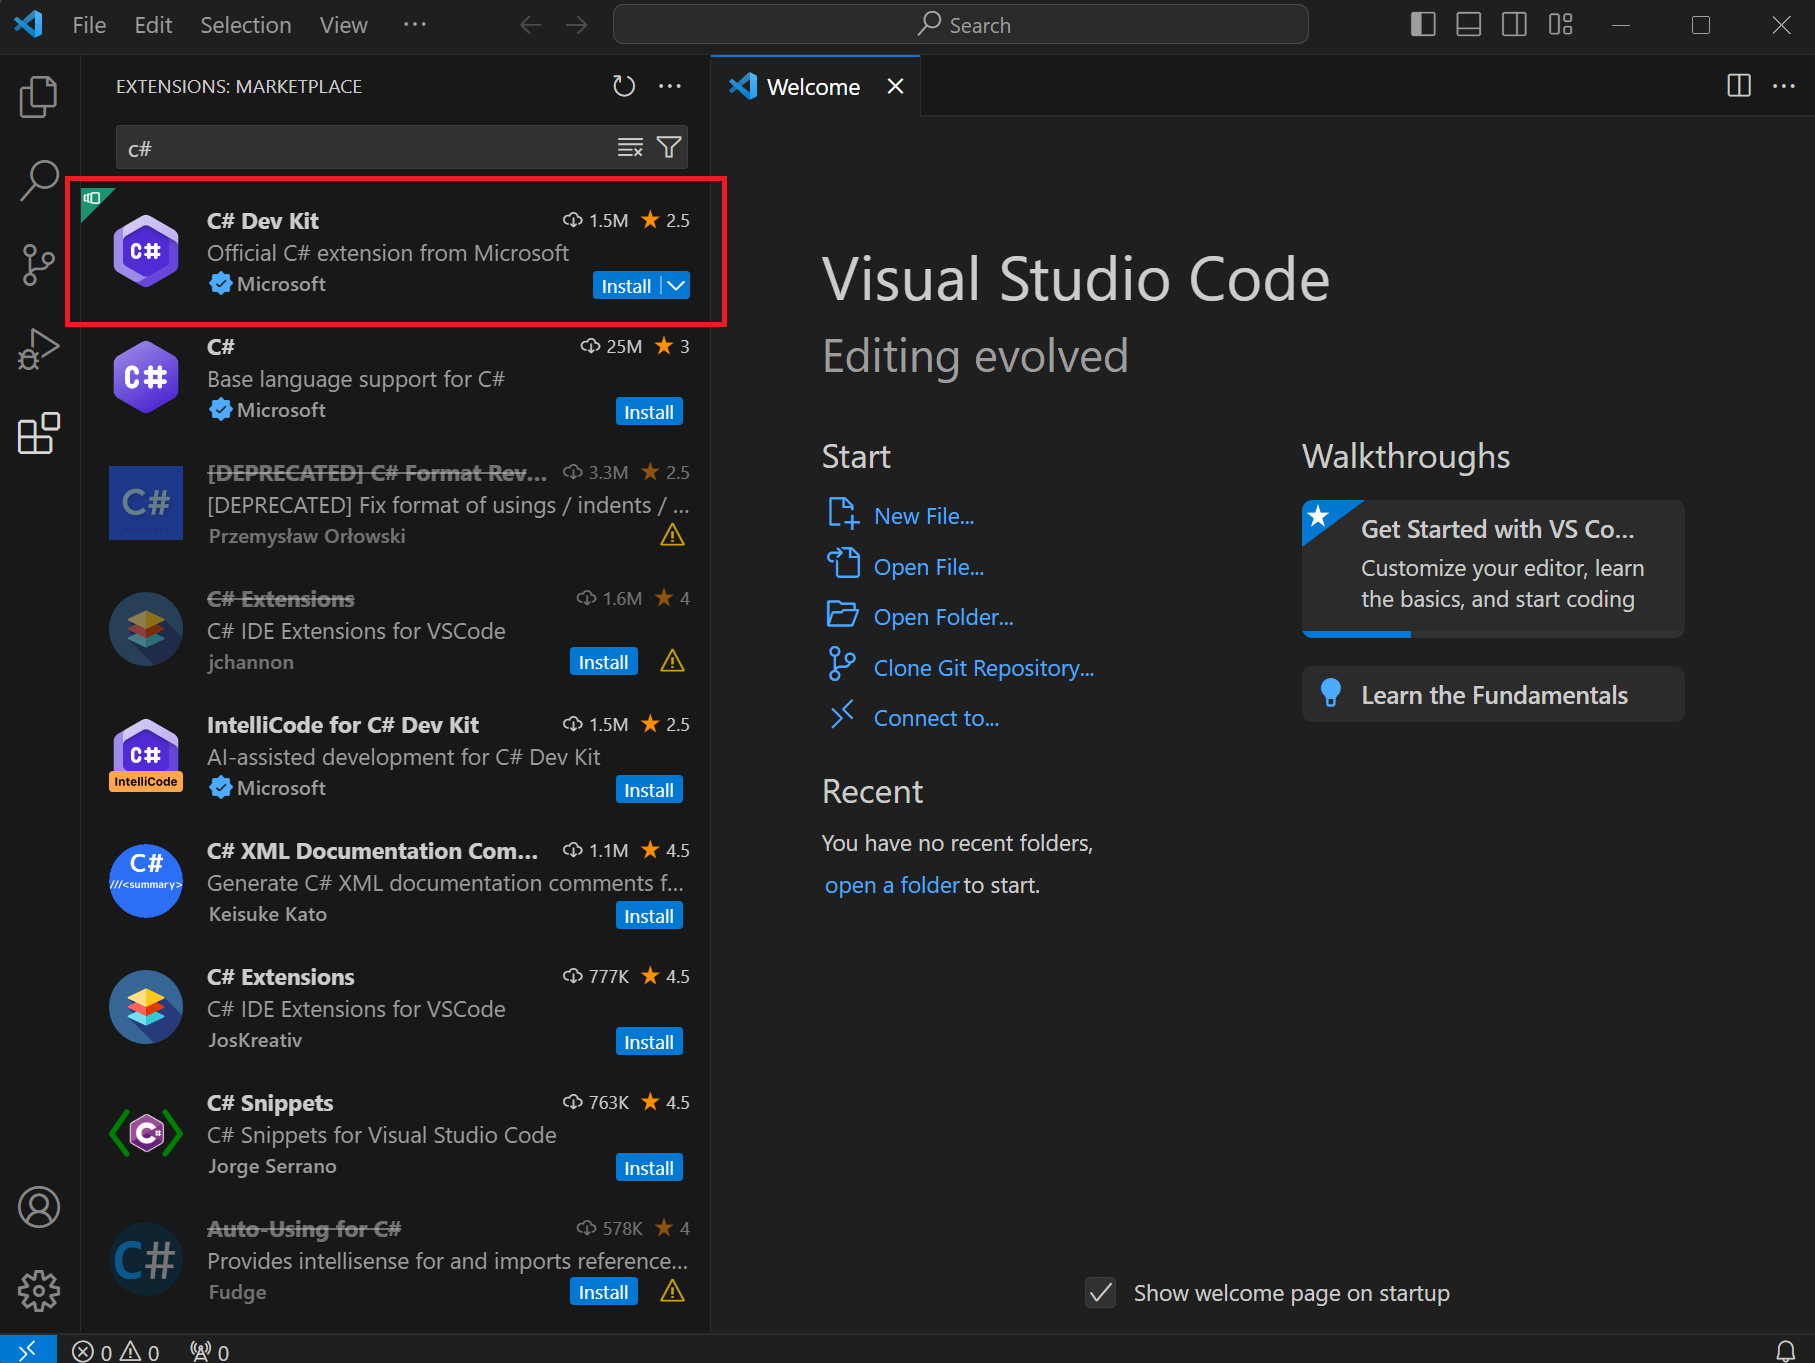This screenshot has width=1815, height=1363.
Task: Open the editor more actions menu
Action: click(1785, 86)
